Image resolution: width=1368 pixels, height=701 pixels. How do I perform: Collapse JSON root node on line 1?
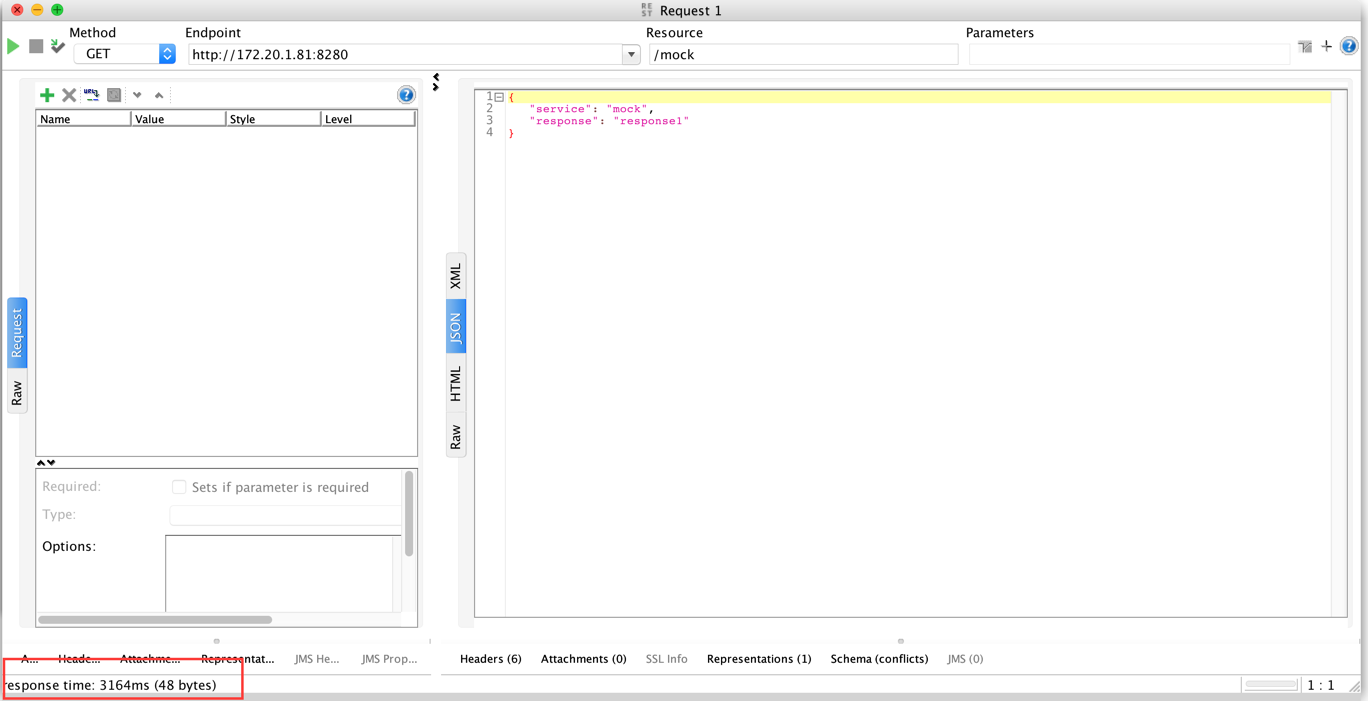tap(499, 97)
